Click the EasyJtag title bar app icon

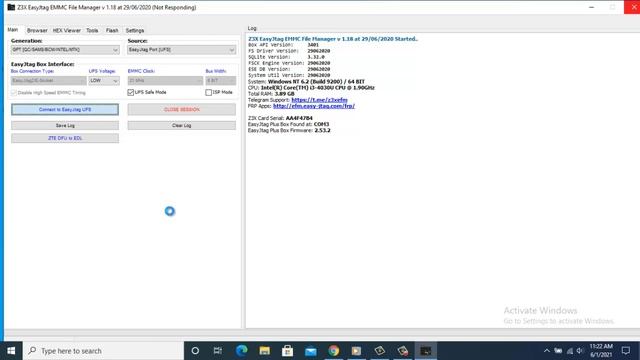coord(11,7)
